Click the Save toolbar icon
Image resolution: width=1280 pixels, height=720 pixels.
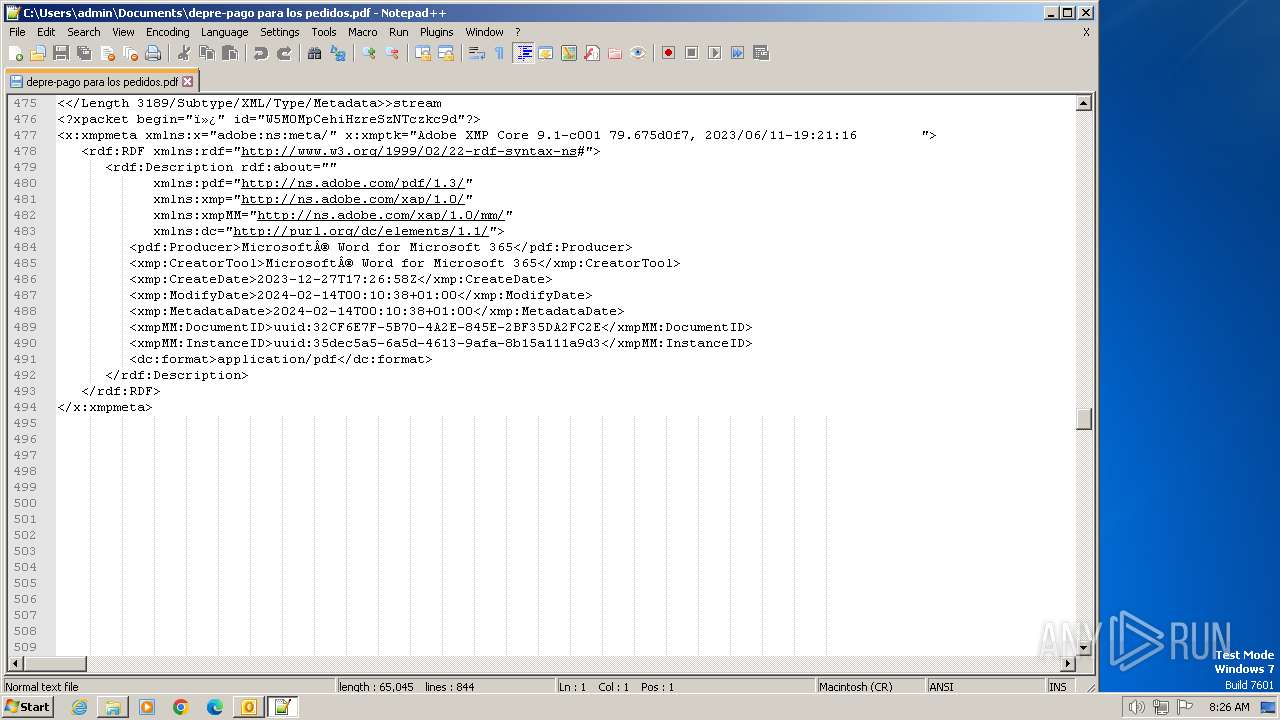[61, 53]
